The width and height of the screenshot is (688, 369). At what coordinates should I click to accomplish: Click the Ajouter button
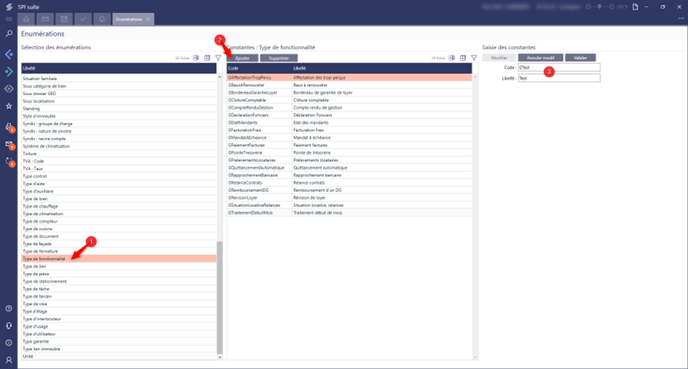tap(243, 58)
